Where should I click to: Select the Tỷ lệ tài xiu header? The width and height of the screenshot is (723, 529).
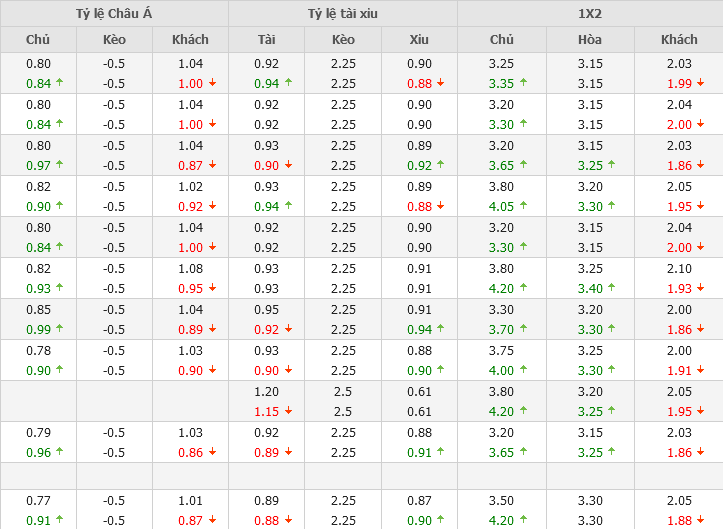(x=343, y=14)
